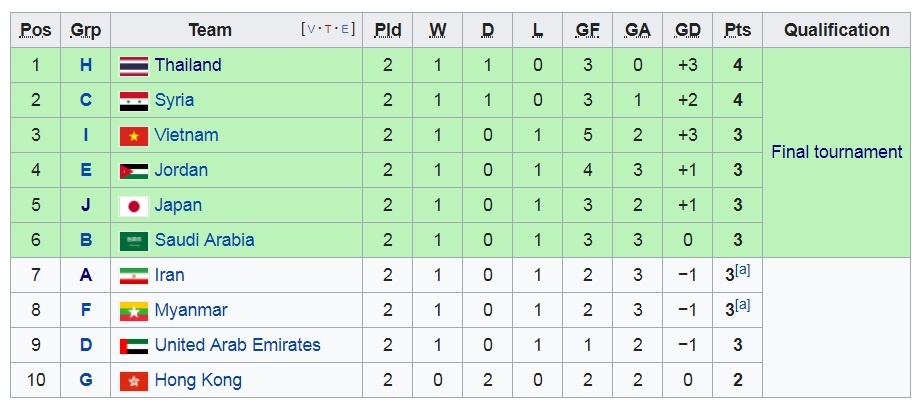Click the Saudi Arabia flag icon
The image size is (921, 407).
pos(134,241)
